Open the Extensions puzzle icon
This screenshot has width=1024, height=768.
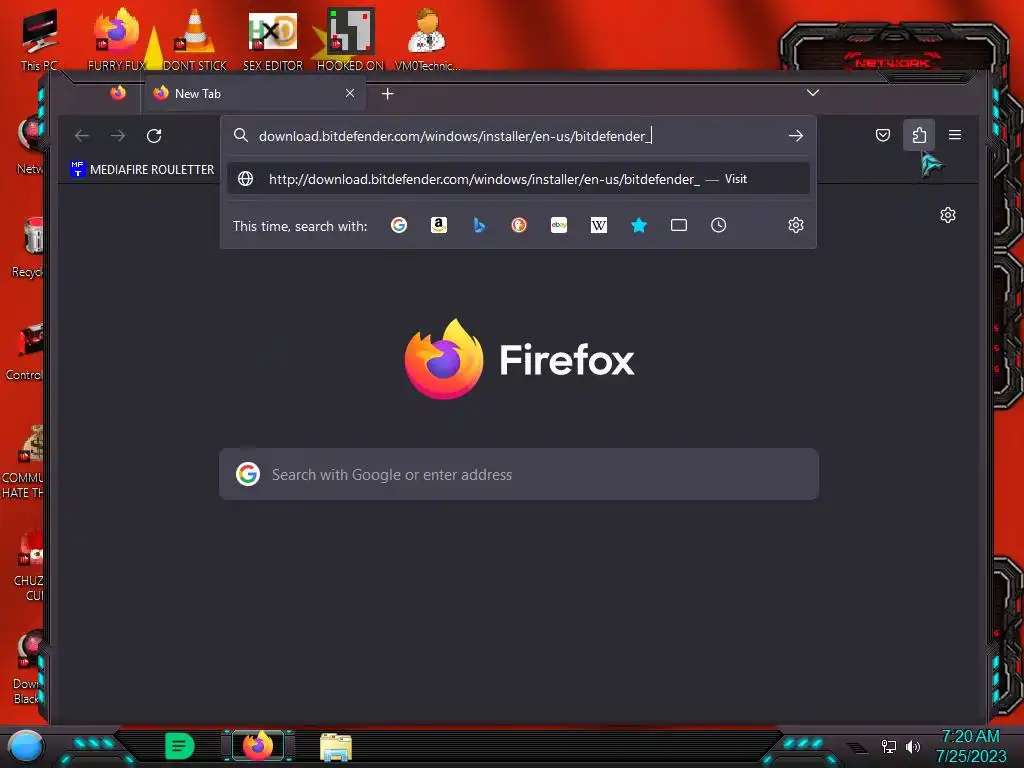[919, 135]
